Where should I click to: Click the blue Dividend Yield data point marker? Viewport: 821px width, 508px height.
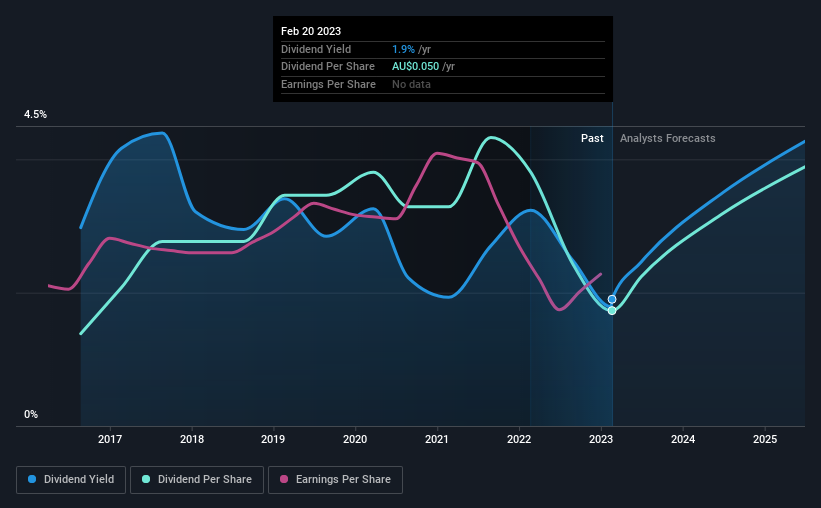click(x=612, y=299)
